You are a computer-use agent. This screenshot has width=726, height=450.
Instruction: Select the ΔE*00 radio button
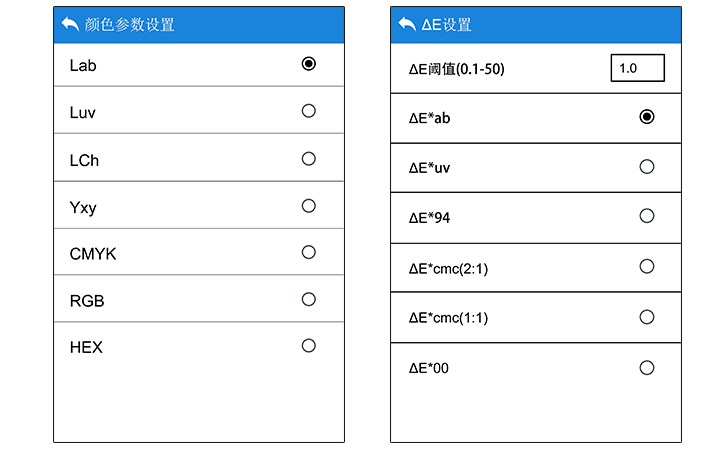[647, 368]
